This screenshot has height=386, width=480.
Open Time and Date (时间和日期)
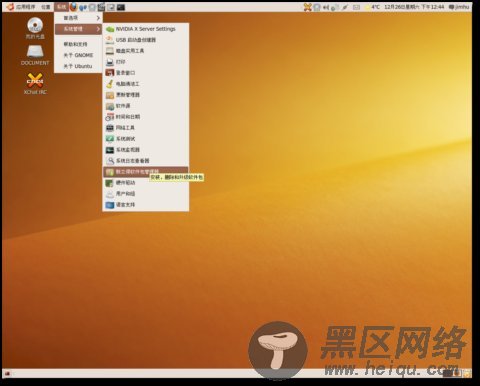click(x=146, y=117)
